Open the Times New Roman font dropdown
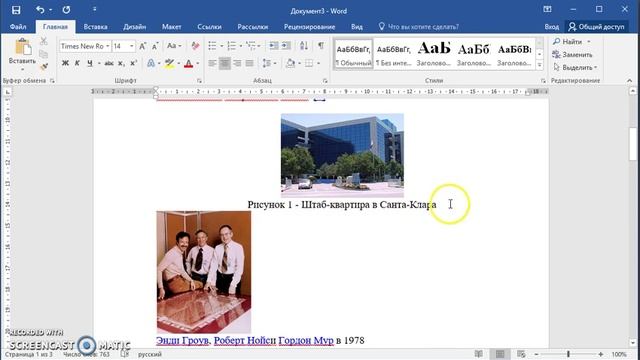Image resolution: width=640 pixels, height=360 pixels. click(108, 46)
